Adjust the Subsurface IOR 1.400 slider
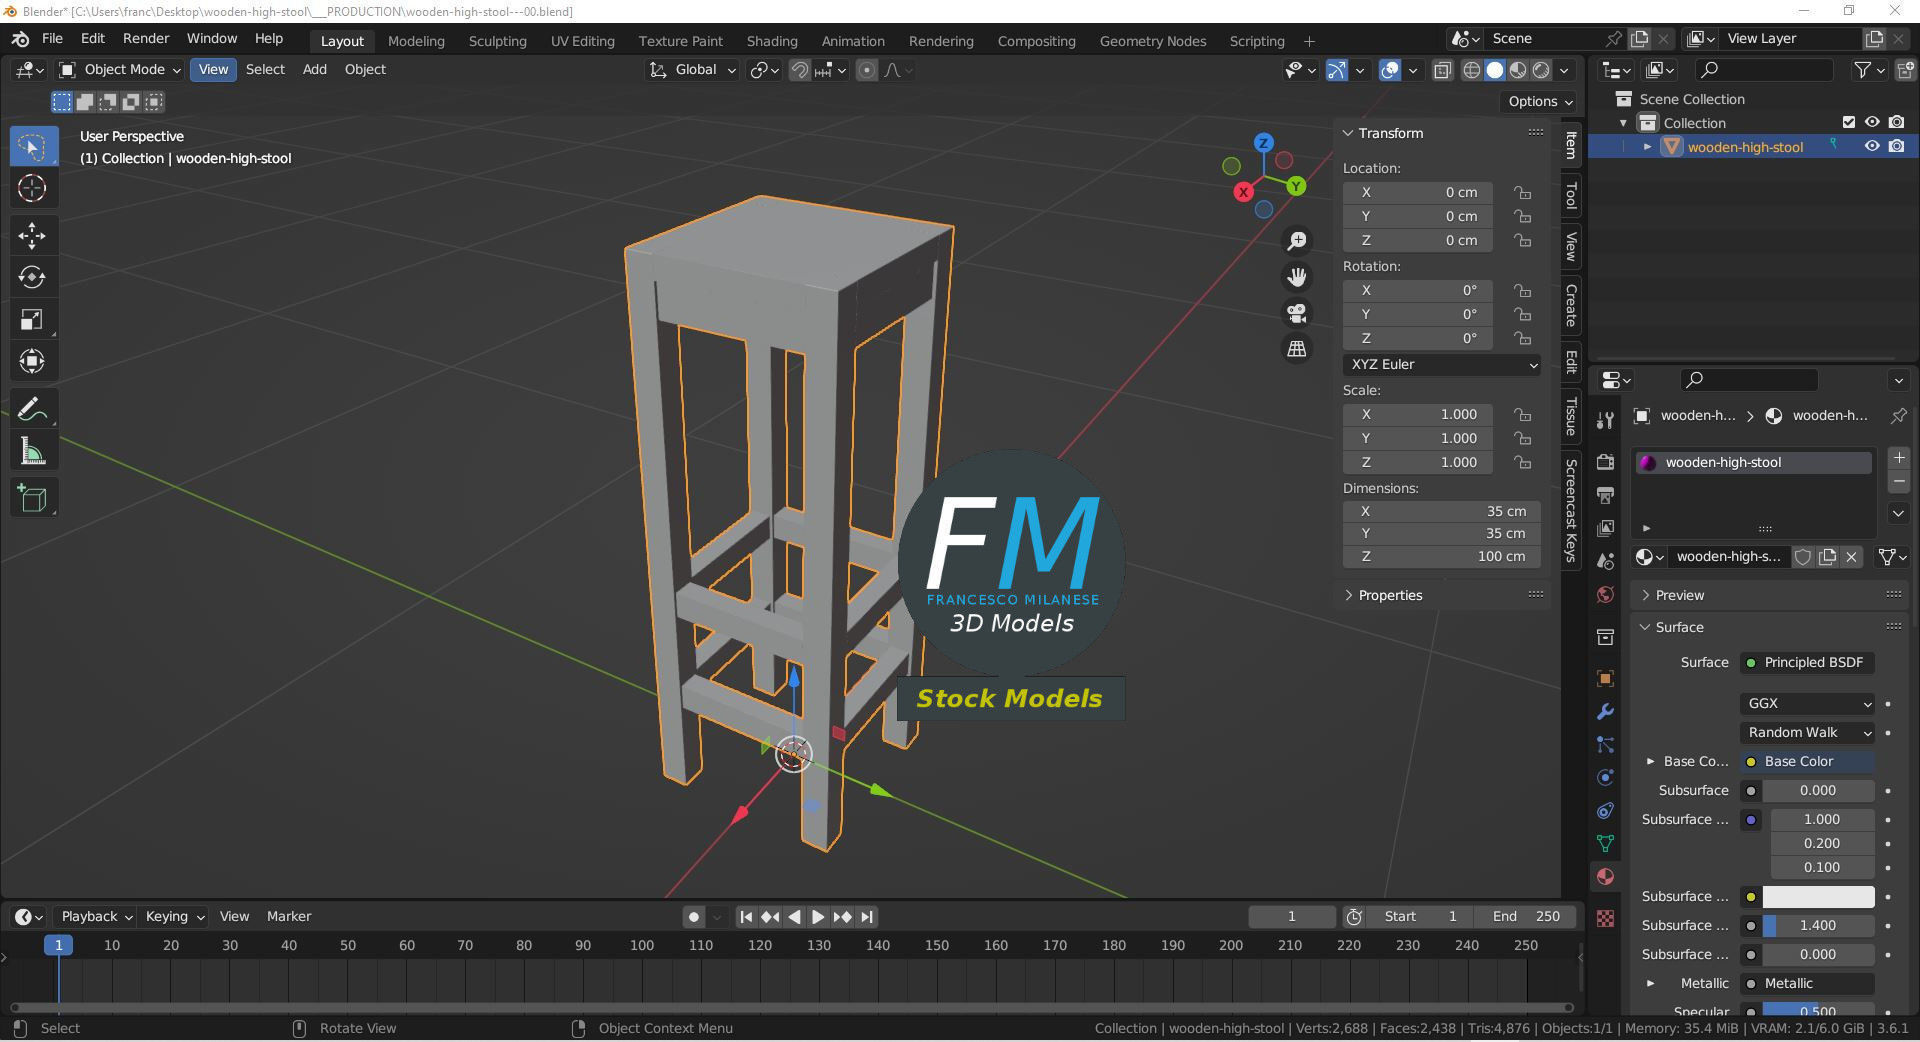 coord(1818,925)
